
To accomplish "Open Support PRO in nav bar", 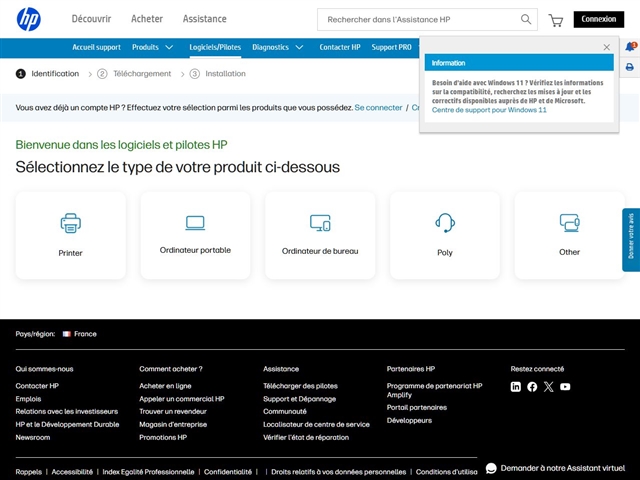I will [391, 47].
